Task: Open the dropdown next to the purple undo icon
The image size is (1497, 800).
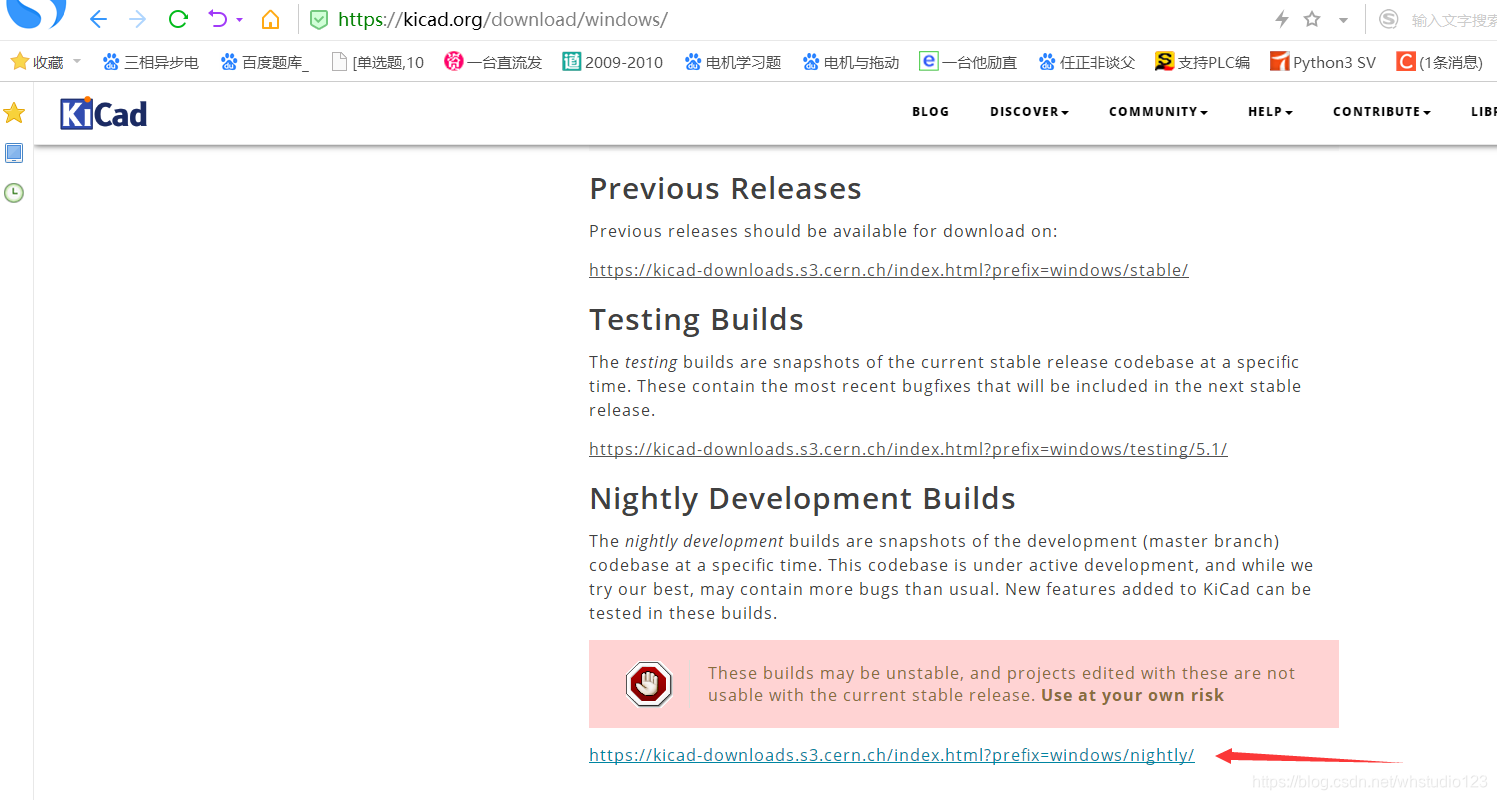Action: tap(240, 20)
